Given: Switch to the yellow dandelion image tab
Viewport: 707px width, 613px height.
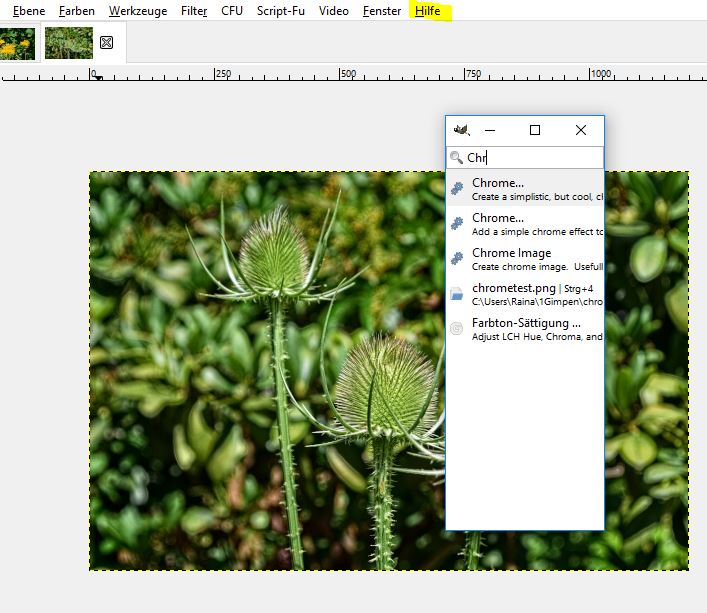Looking at the screenshot, I should coord(17,43).
